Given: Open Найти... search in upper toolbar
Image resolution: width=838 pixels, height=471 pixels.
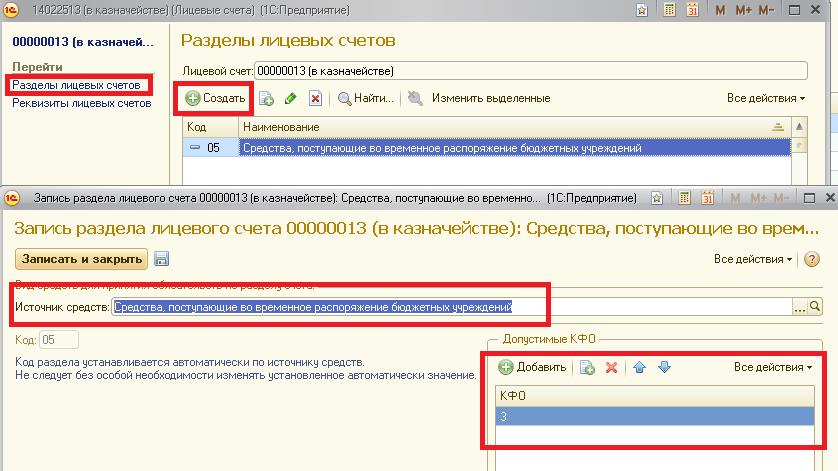Looking at the screenshot, I should point(366,98).
